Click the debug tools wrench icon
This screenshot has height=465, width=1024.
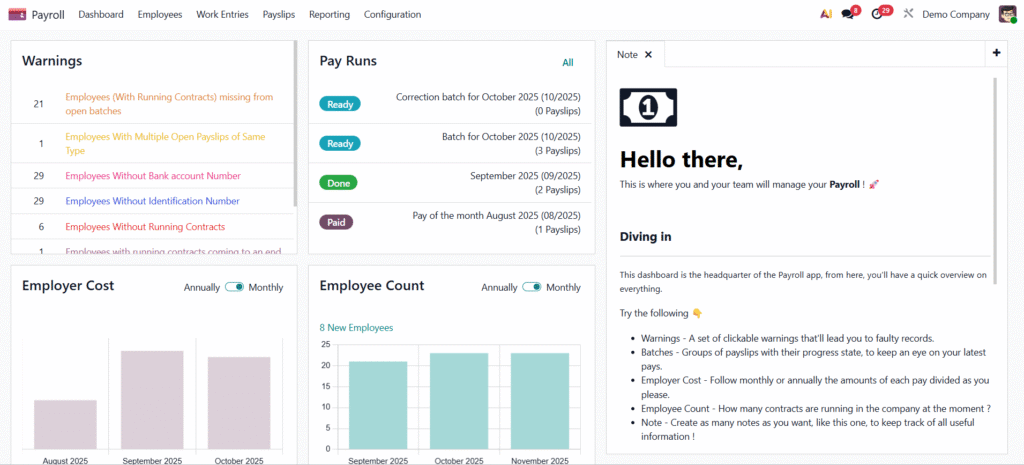908,14
